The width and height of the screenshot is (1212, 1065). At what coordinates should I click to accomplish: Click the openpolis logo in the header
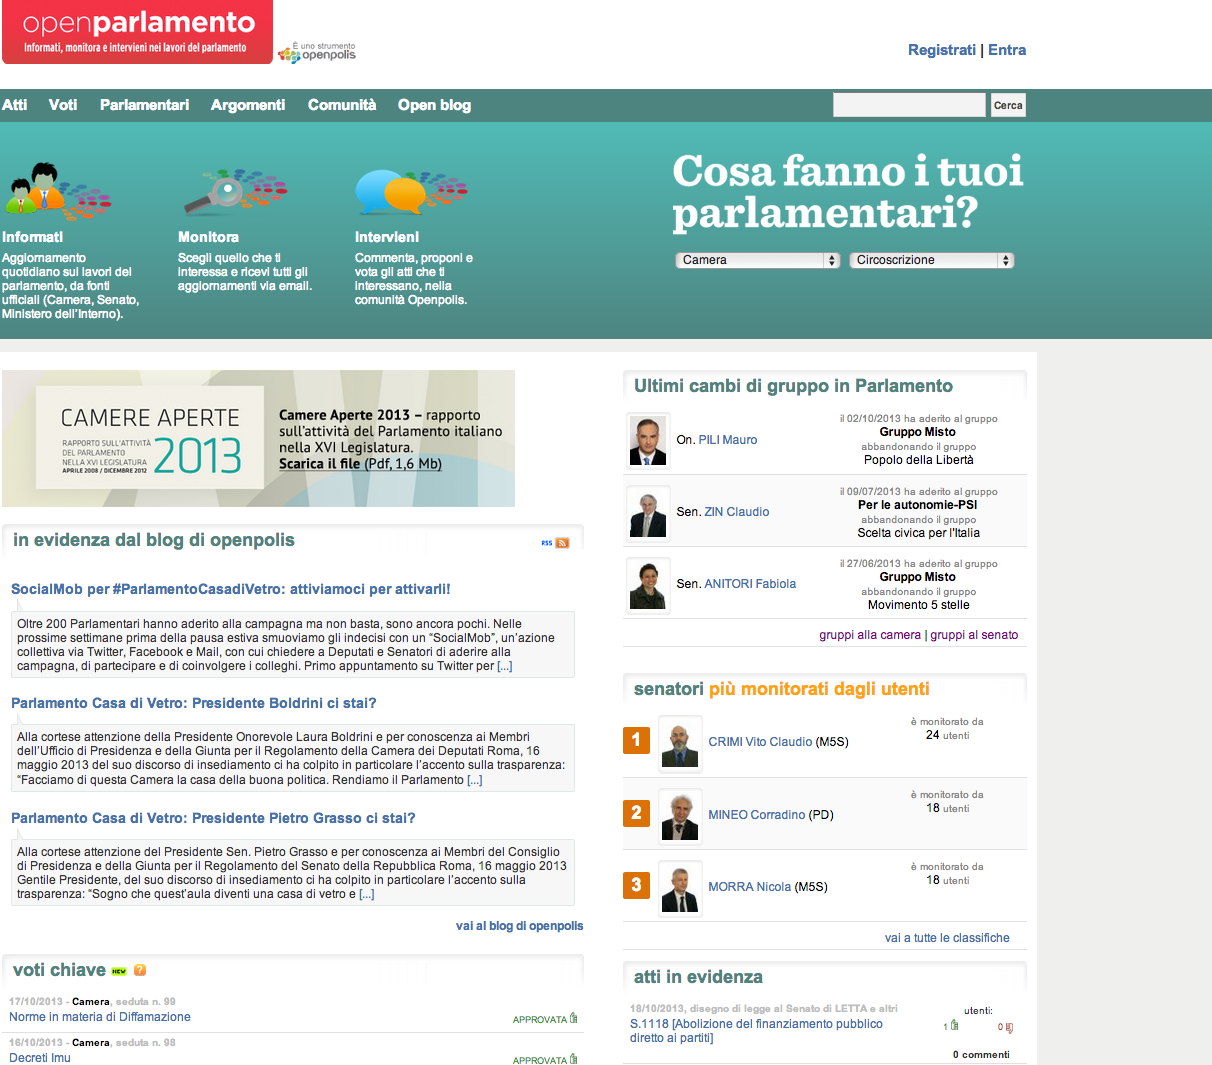coord(317,53)
